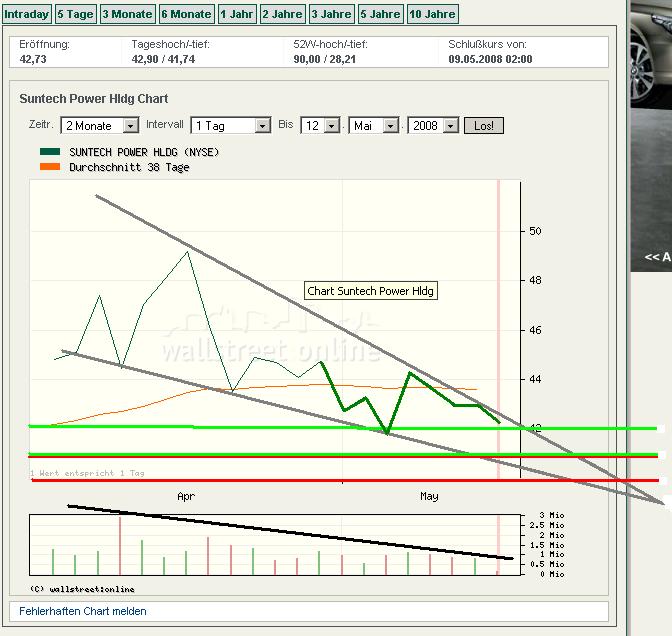Viewport: 672px width, 636px height.
Task: Show the 6 Monate time range
Action: coord(186,14)
